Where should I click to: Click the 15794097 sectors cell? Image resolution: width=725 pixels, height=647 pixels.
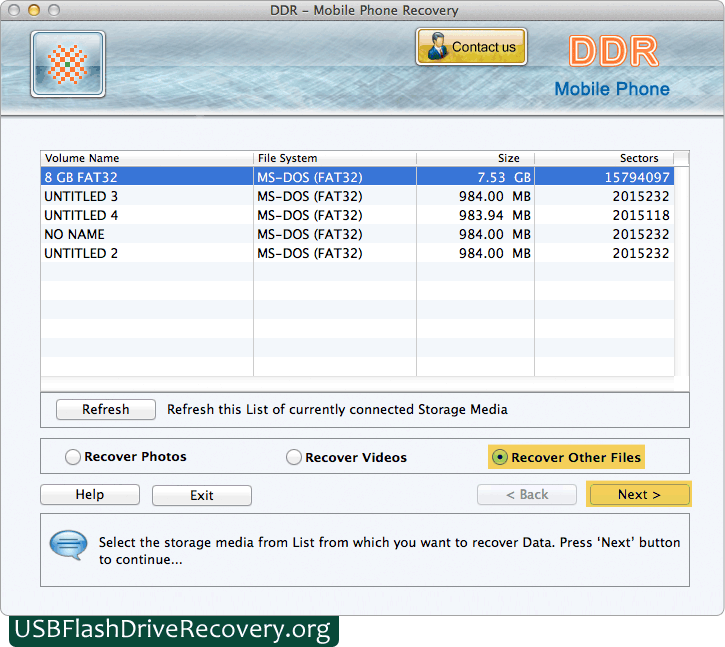[x=604, y=177]
